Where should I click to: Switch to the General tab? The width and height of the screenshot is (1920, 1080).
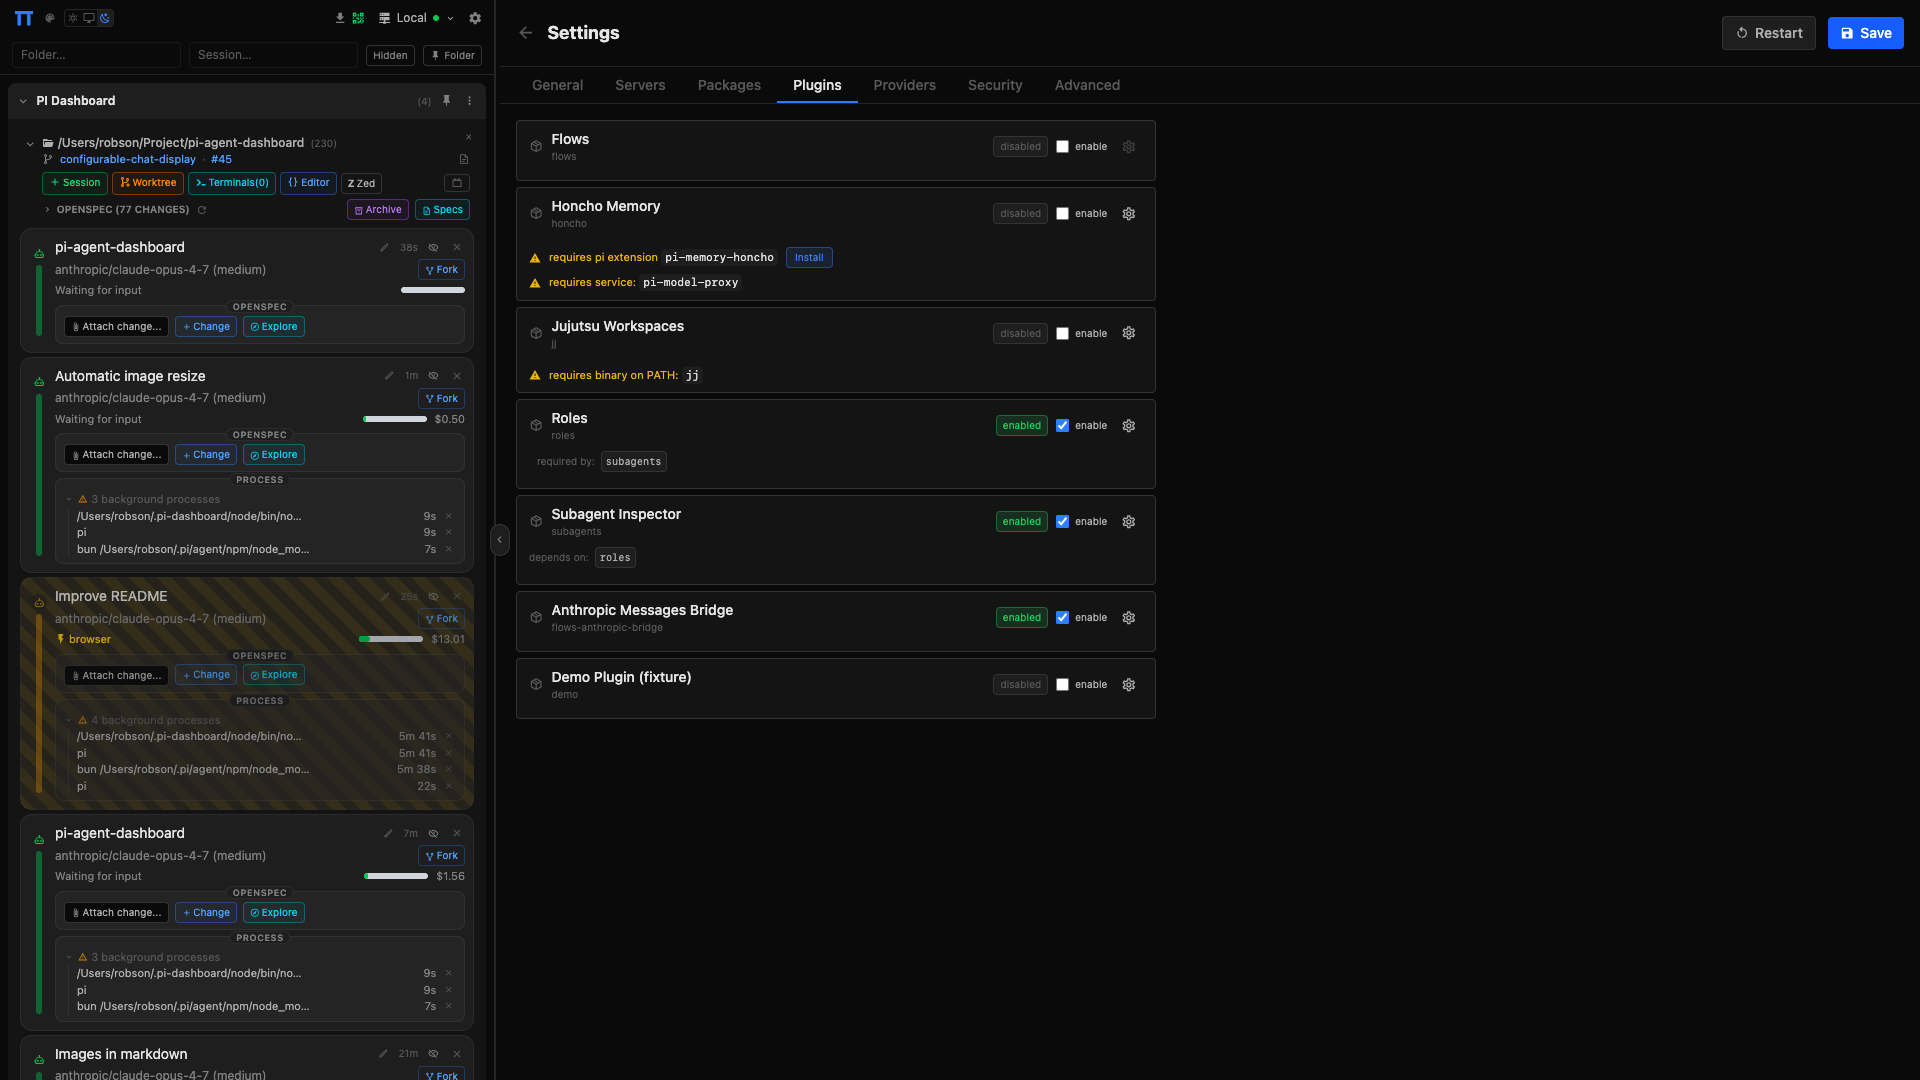click(557, 86)
